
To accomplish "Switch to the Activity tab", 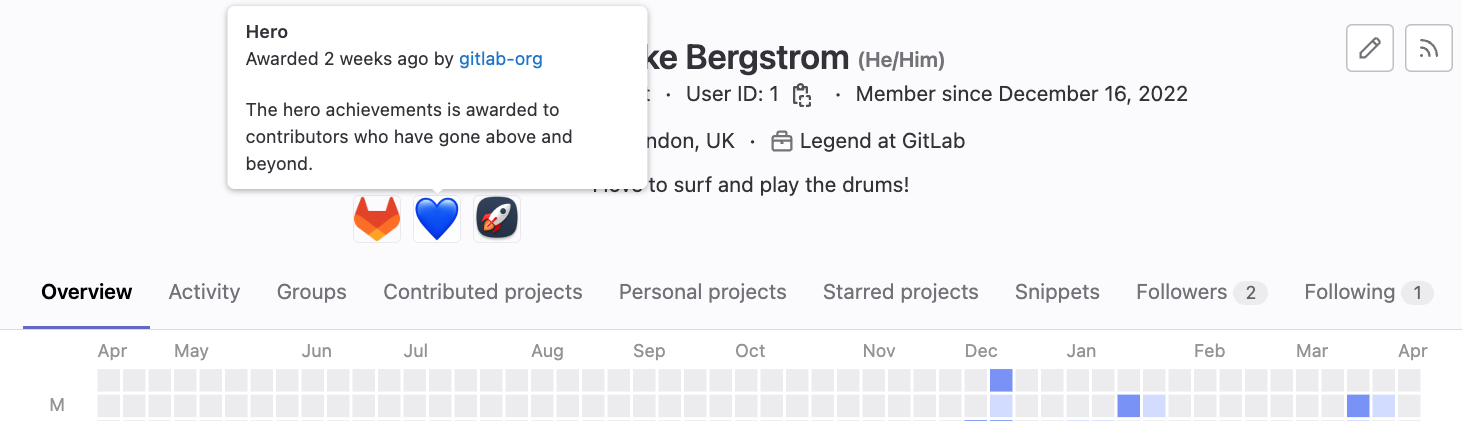I will coord(204,292).
